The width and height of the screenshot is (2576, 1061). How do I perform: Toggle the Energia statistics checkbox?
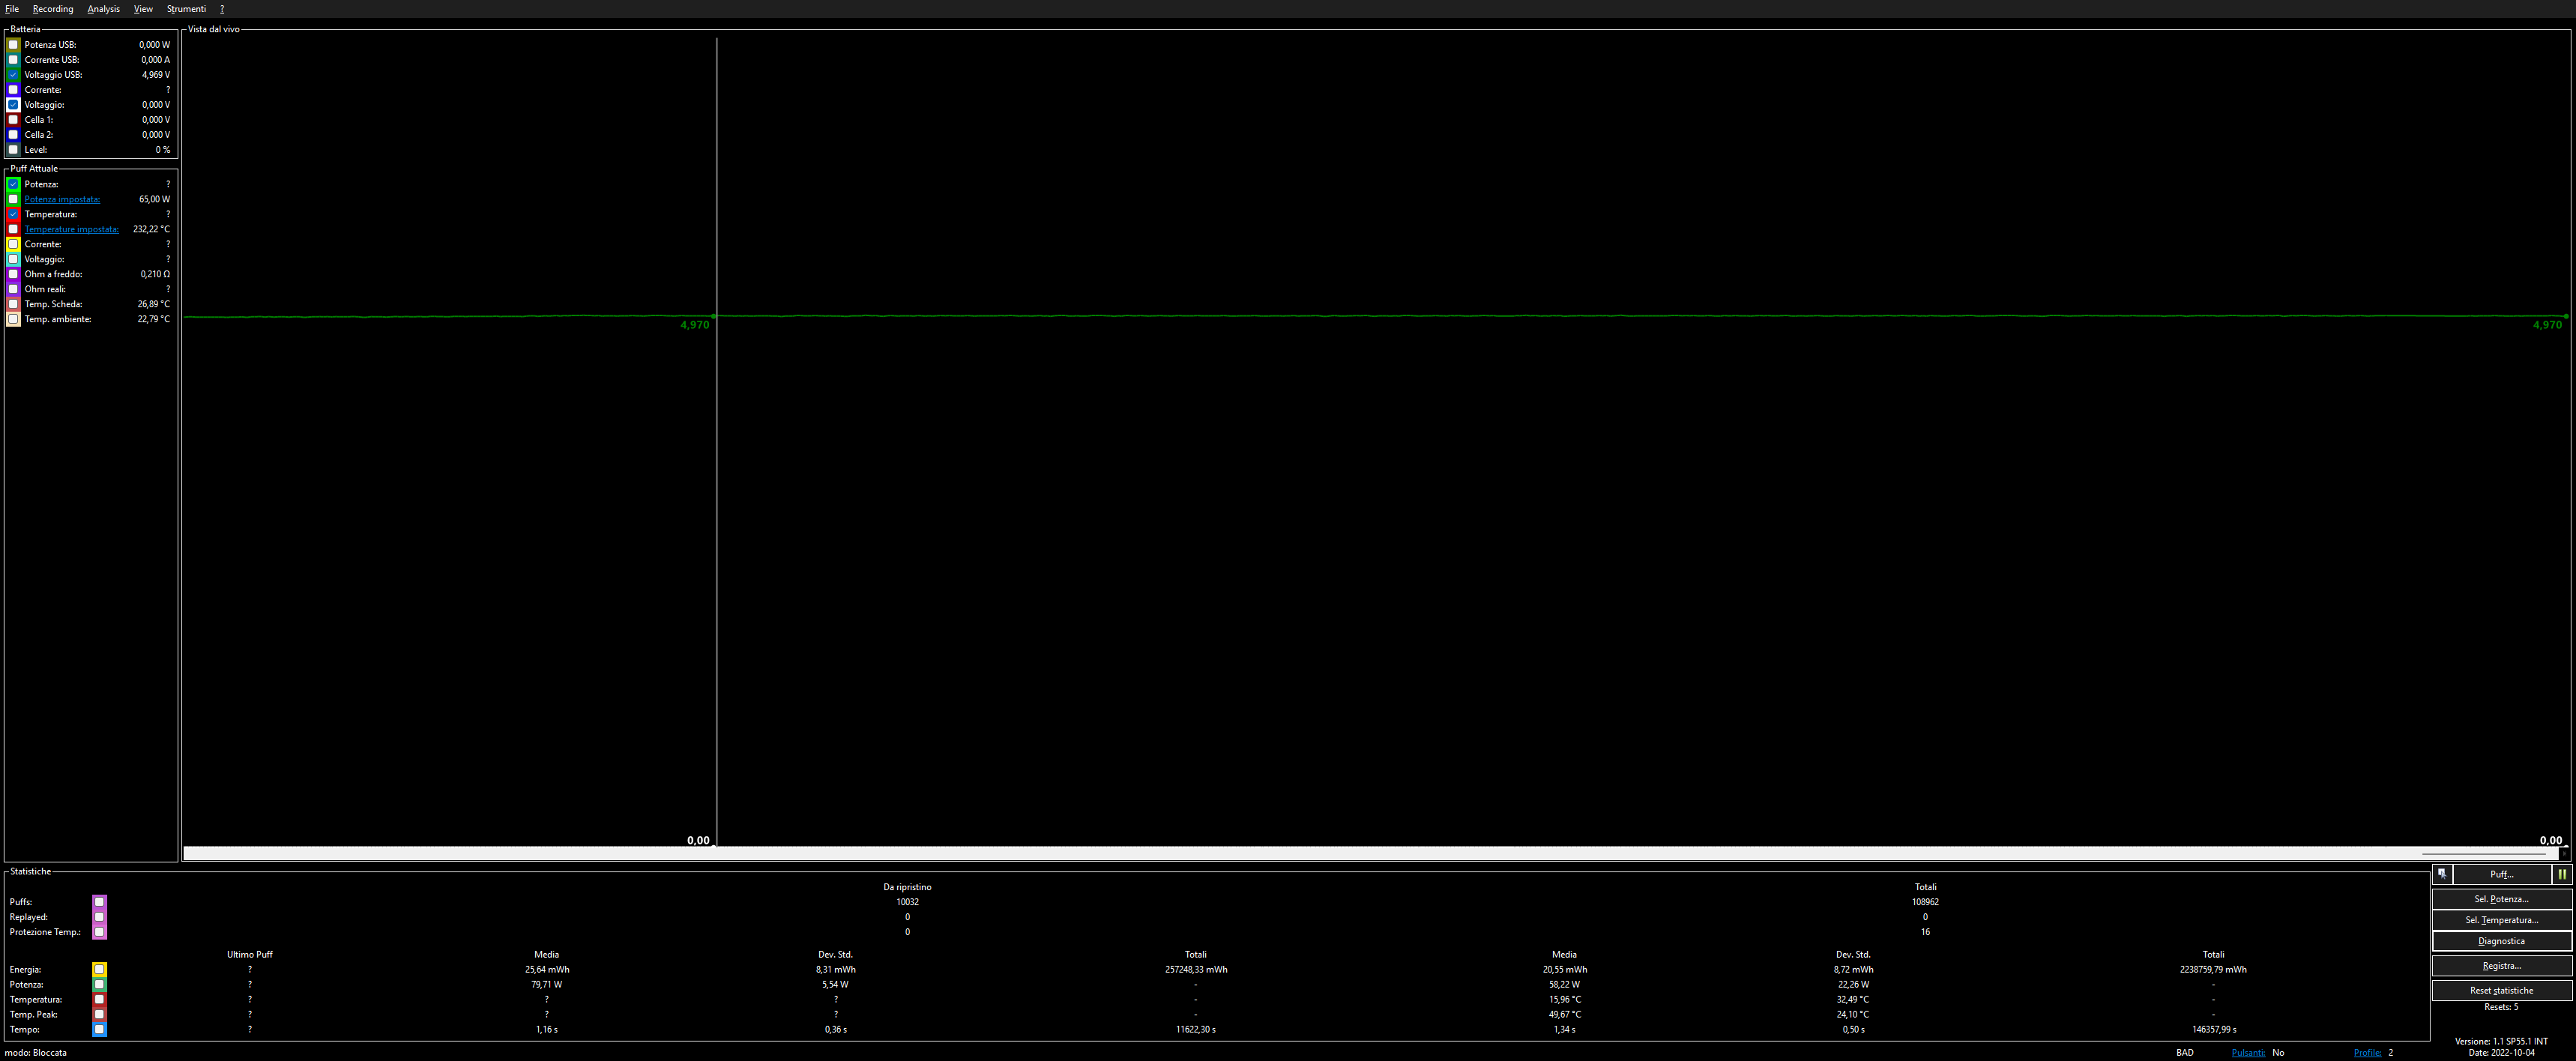99,969
